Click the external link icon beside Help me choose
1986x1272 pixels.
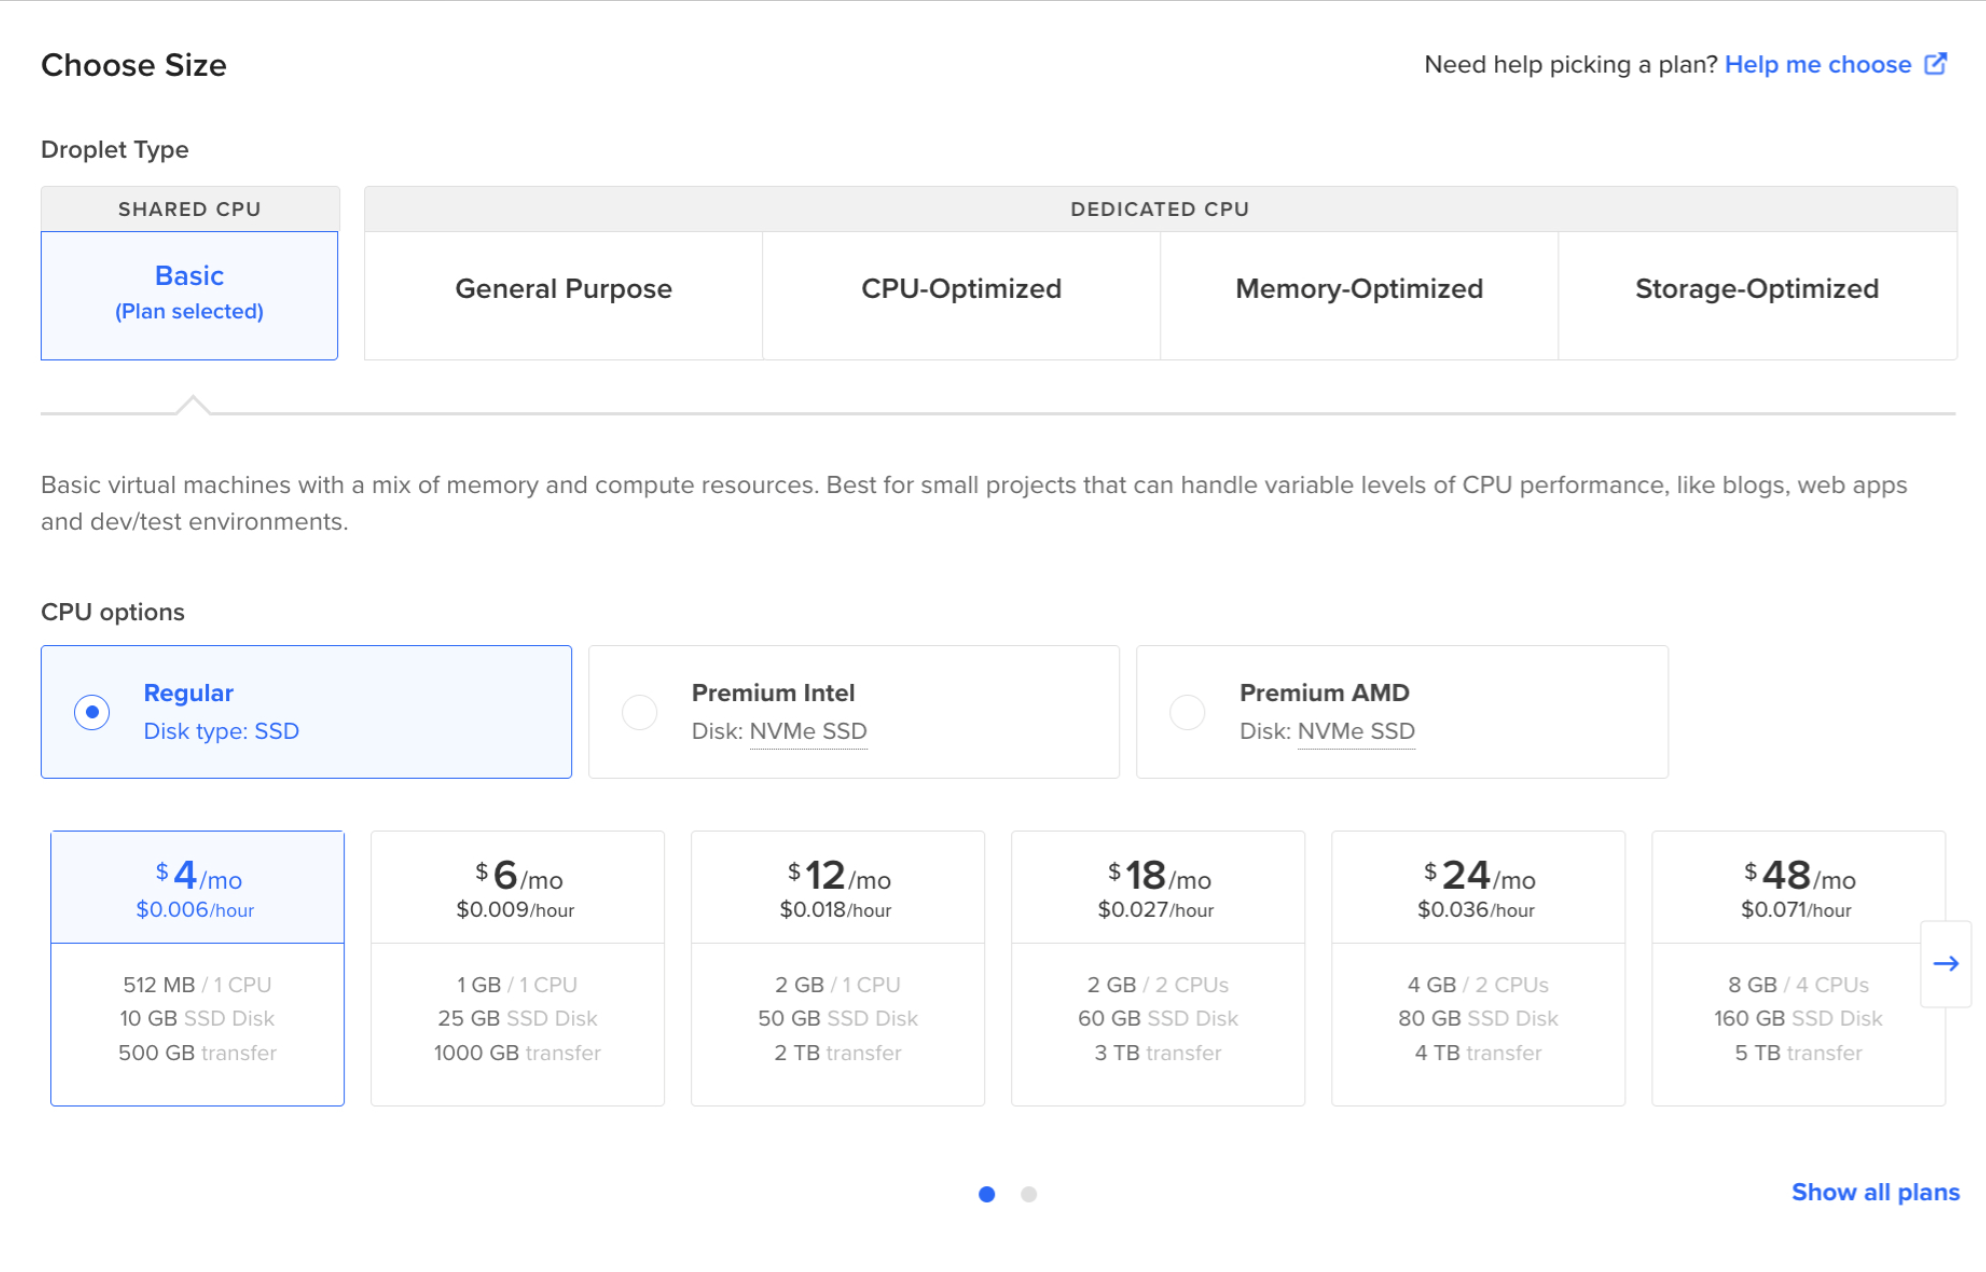pyautogui.click(x=1936, y=64)
